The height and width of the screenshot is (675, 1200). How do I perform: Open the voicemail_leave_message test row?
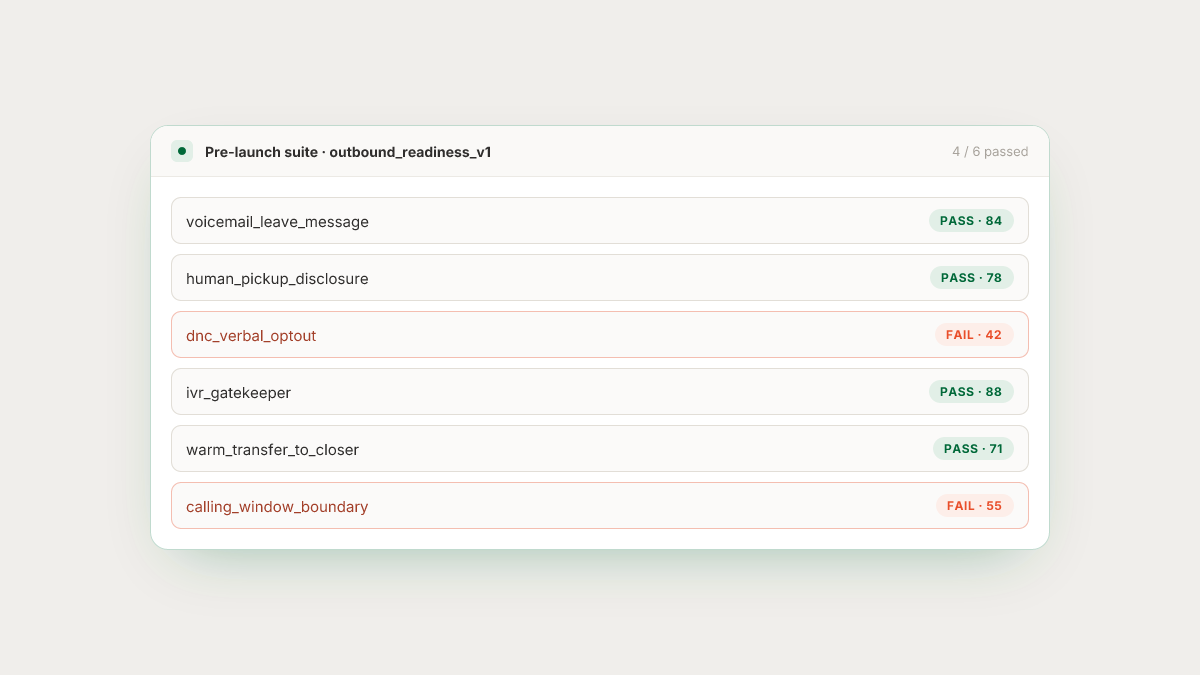pos(600,221)
